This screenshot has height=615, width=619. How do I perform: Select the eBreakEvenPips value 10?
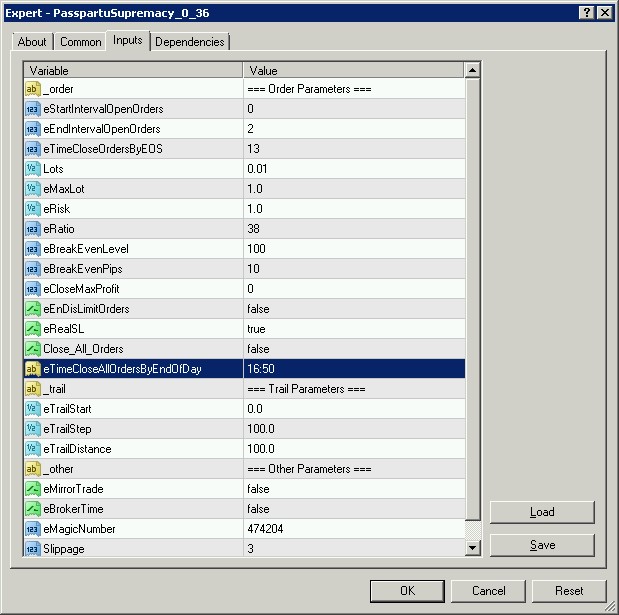pos(354,269)
